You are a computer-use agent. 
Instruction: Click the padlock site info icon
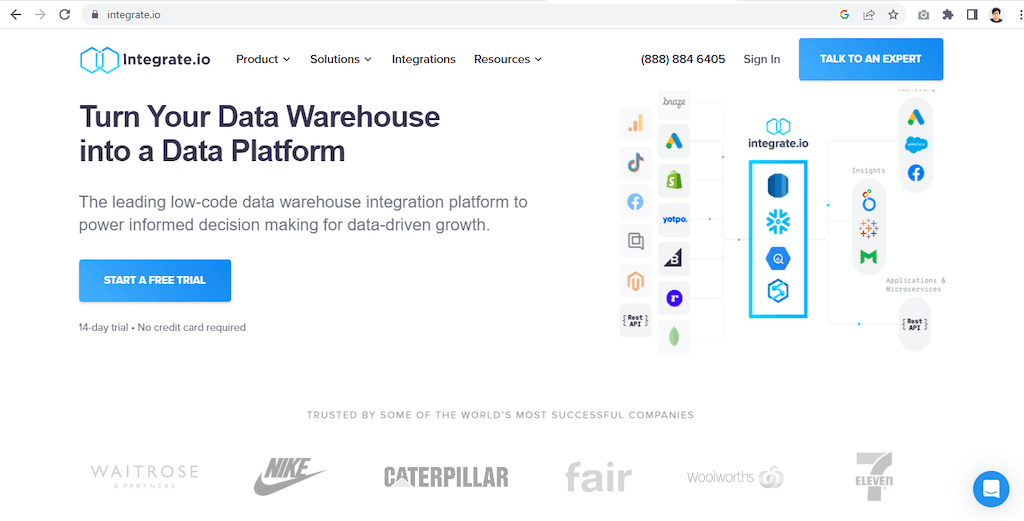pos(95,14)
